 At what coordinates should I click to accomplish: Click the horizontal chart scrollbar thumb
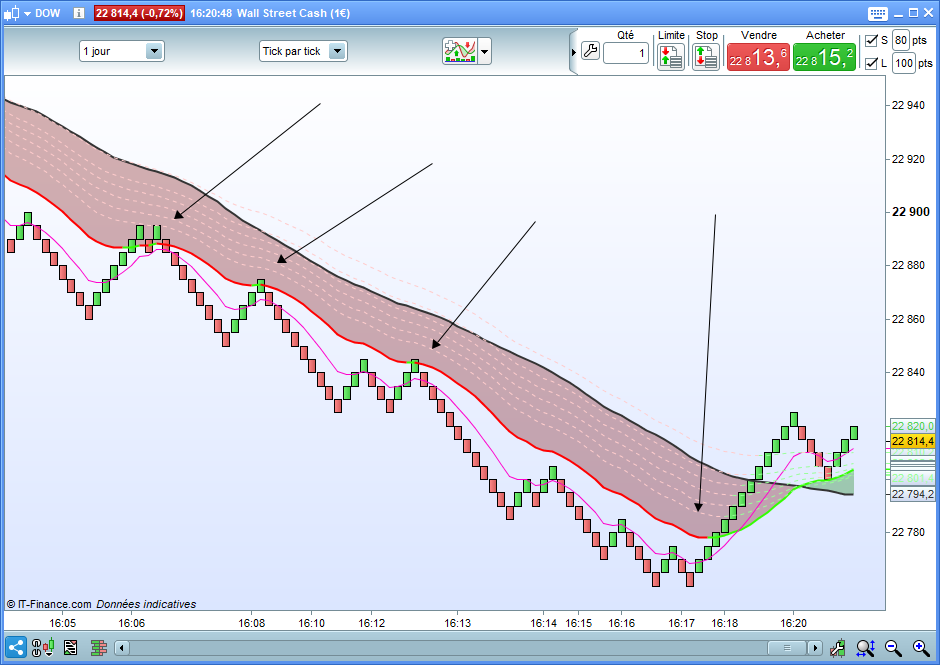[x=787, y=648]
